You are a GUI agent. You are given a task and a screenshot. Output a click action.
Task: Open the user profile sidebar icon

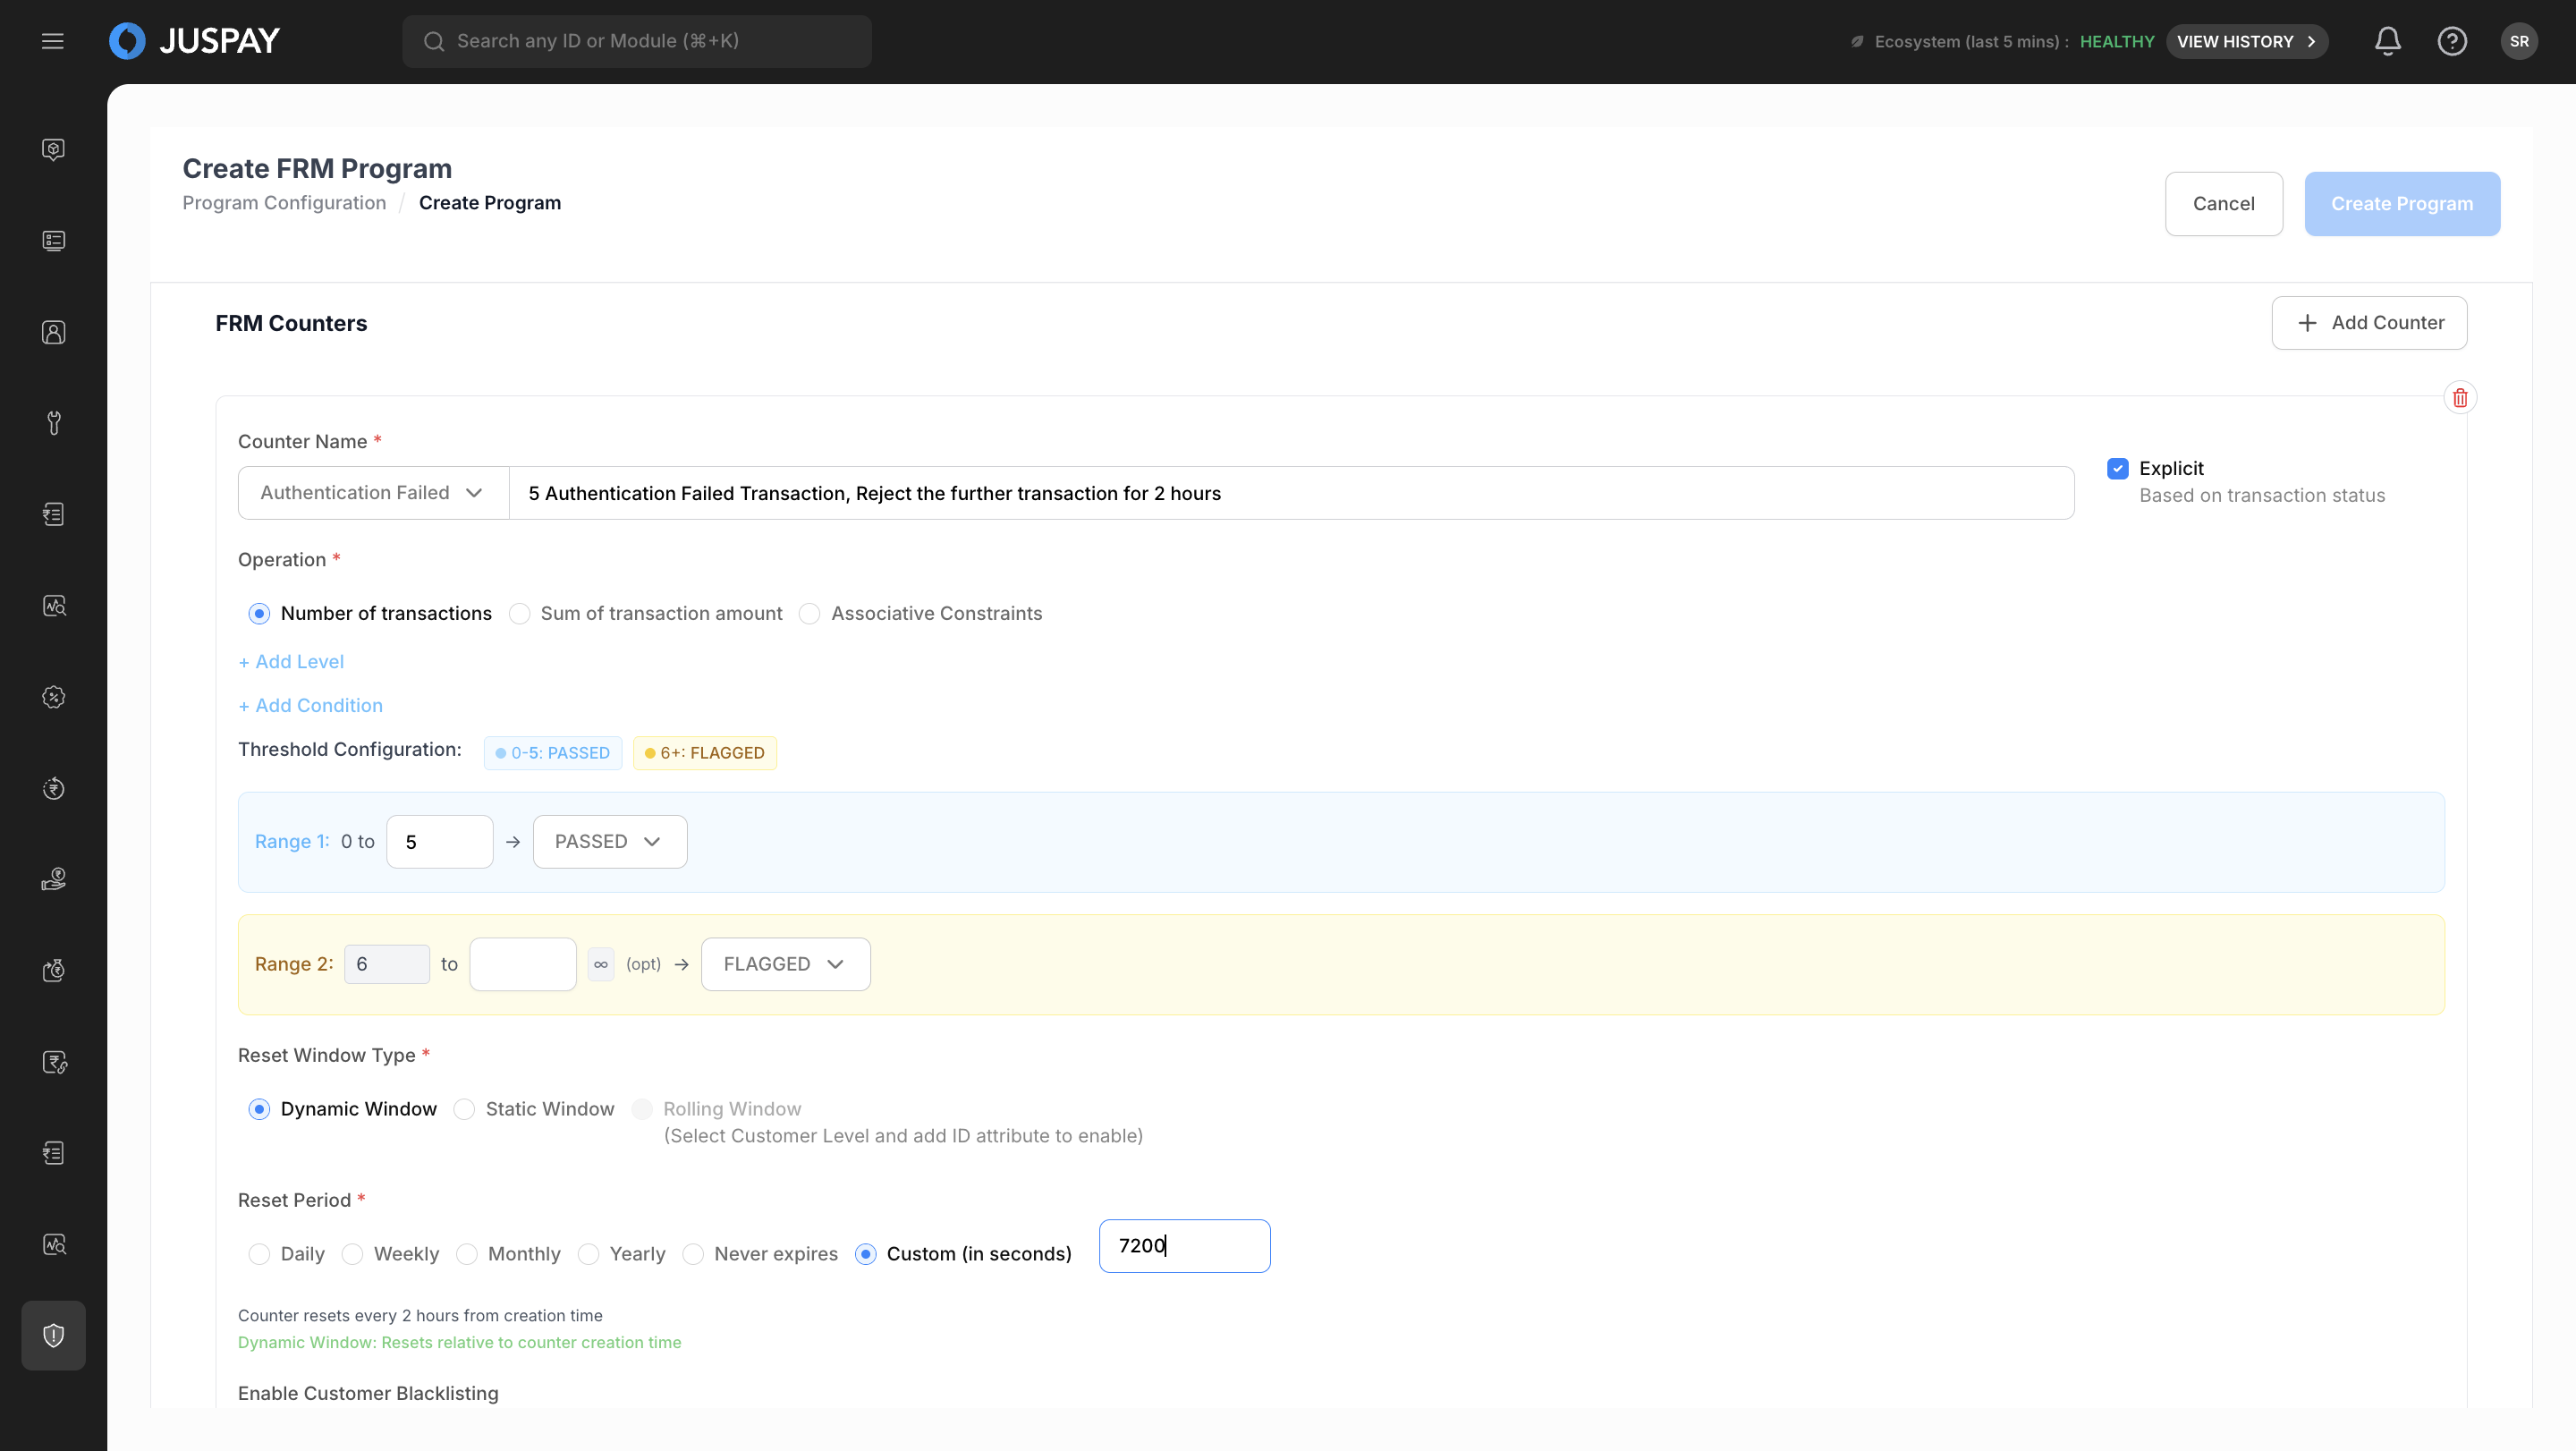[x=54, y=332]
